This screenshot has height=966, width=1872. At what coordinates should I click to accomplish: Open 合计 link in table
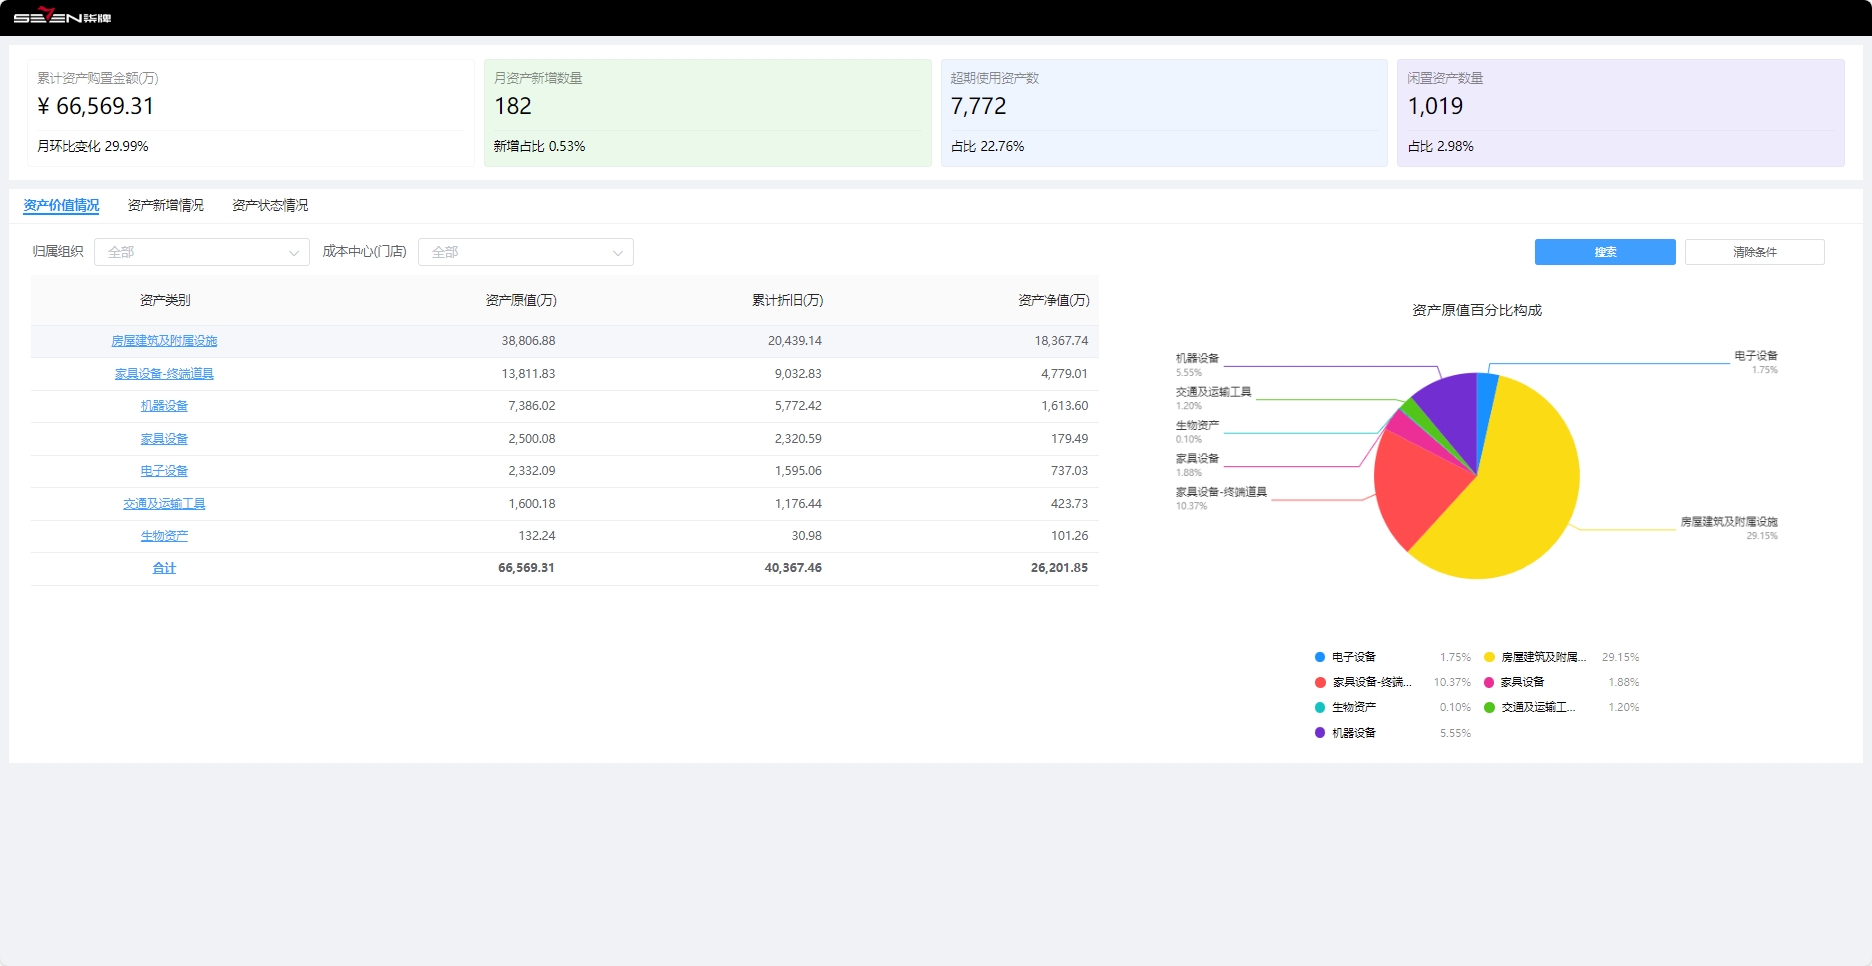164,568
